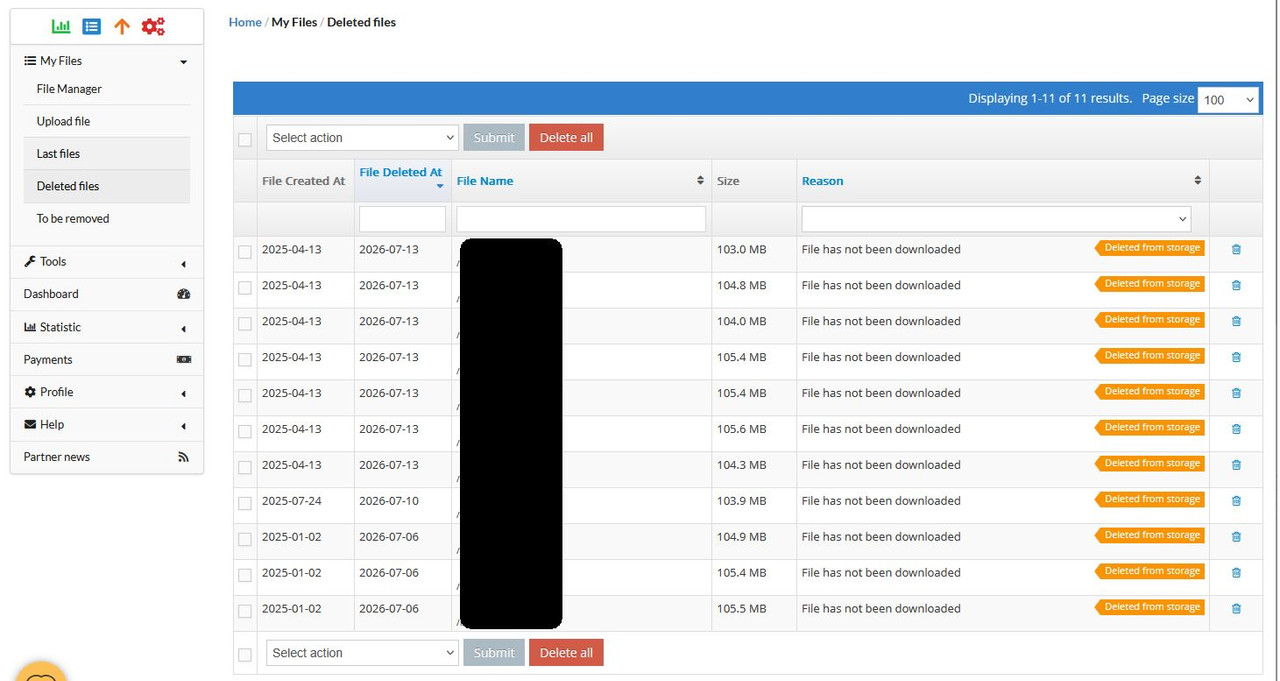Click the File Name filter field

click(581, 219)
